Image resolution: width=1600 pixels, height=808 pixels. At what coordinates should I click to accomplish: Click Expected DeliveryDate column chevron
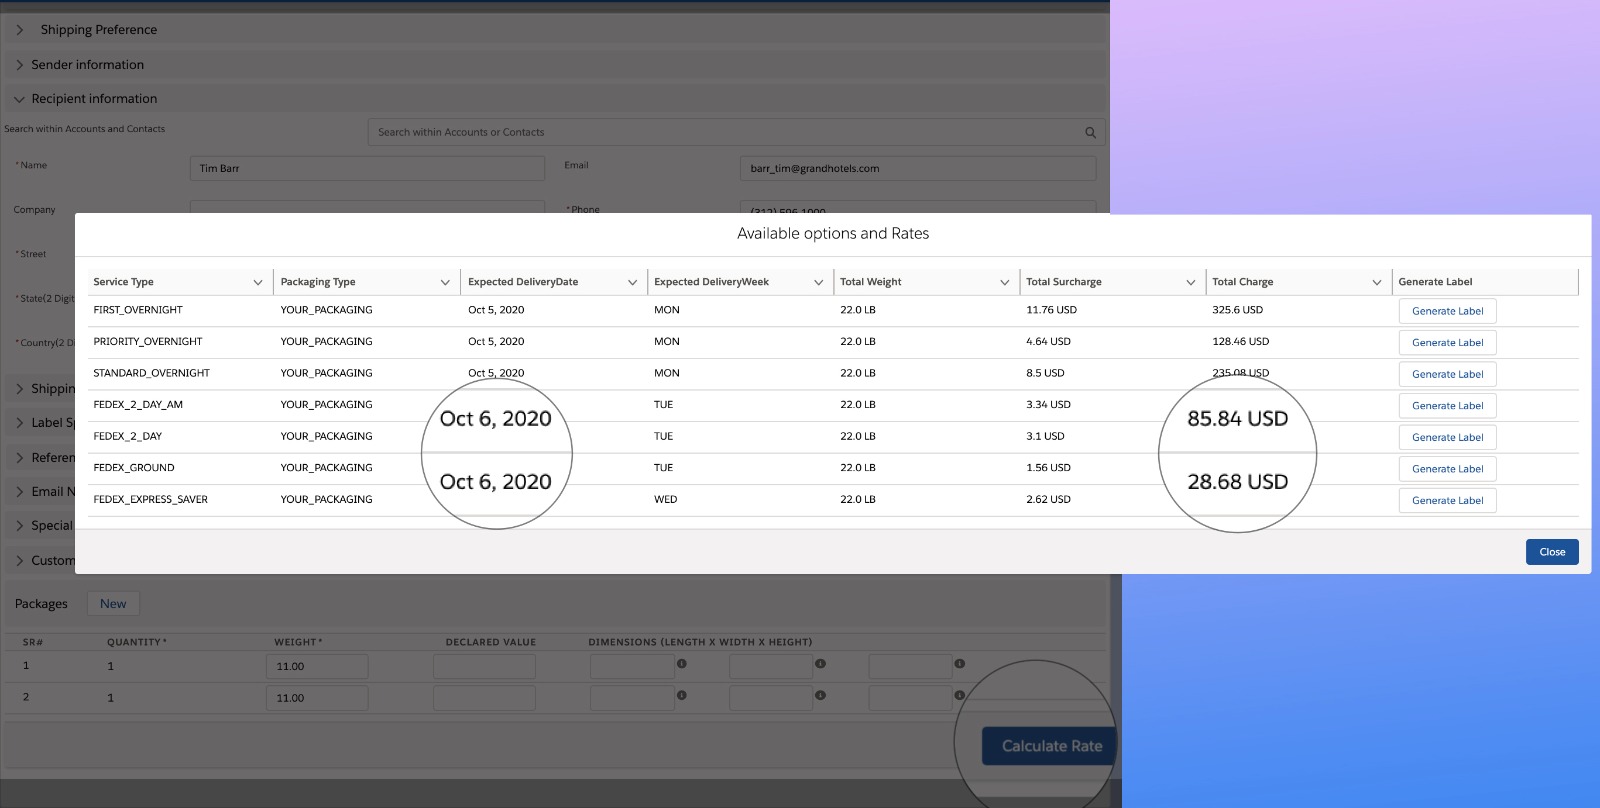click(x=632, y=282)
